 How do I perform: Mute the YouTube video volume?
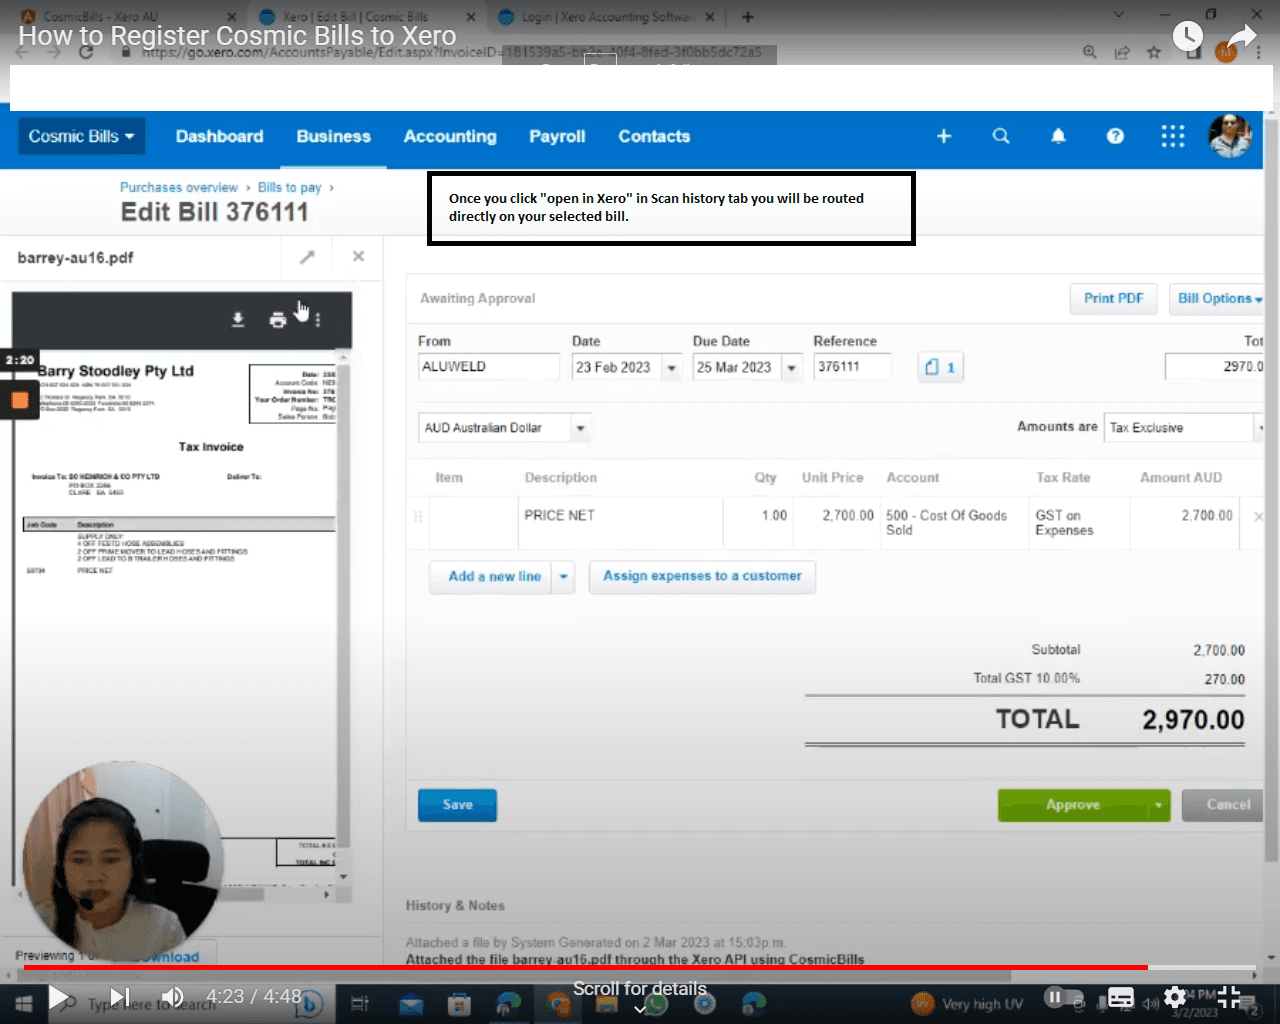[x=173, y=997]
